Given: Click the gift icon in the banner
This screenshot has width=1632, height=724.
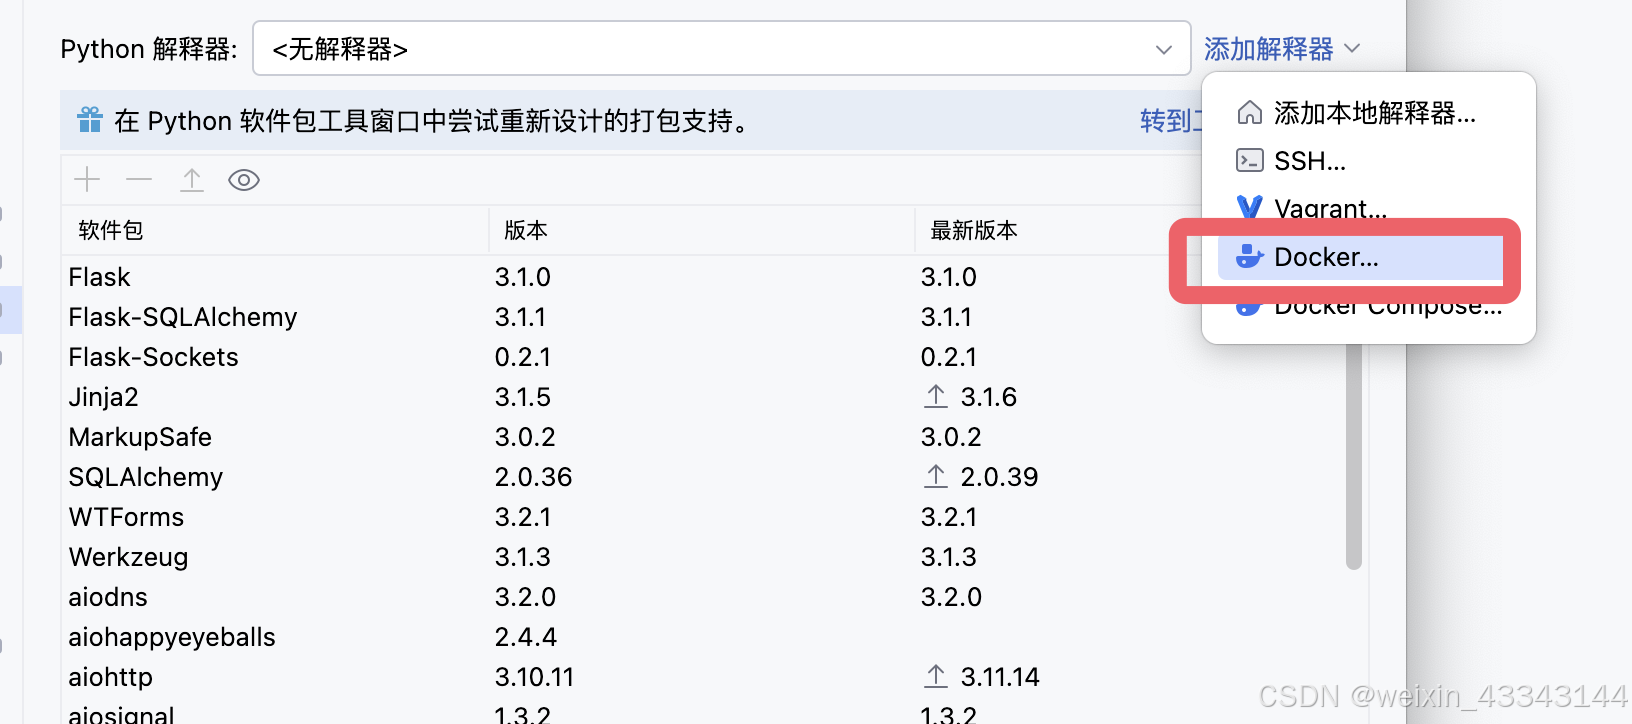Looking at the screenshot, I should coord(90,120).
